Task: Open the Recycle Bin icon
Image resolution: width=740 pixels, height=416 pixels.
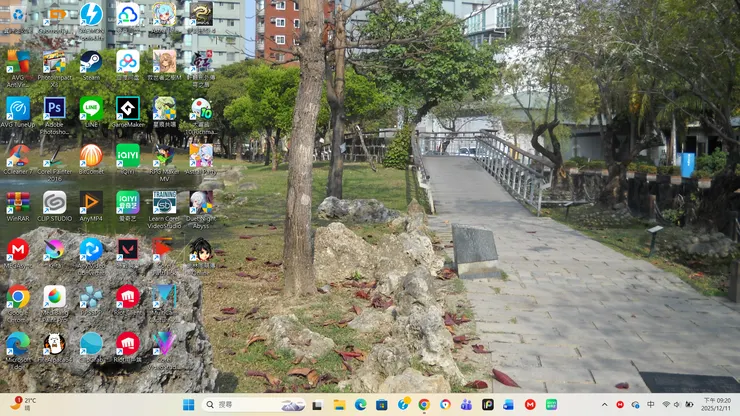Action: click(x=18, y=14)
